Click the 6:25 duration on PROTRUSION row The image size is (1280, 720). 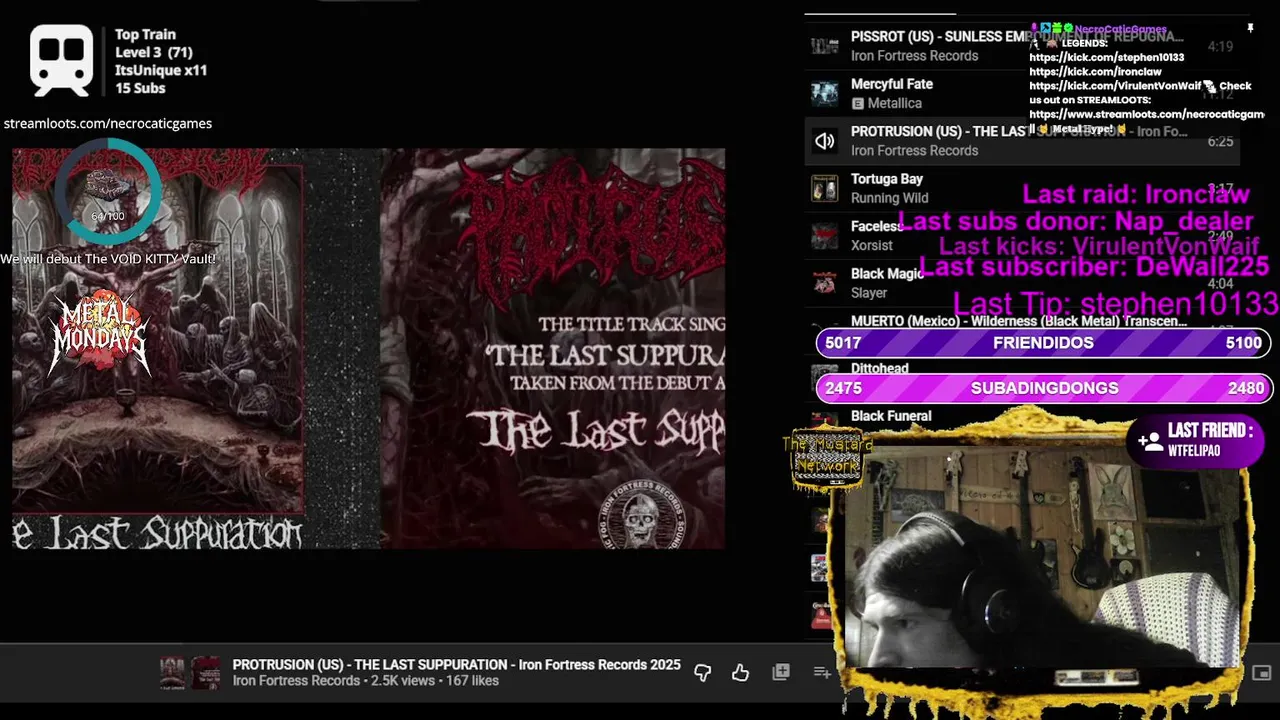[1220, 141]
